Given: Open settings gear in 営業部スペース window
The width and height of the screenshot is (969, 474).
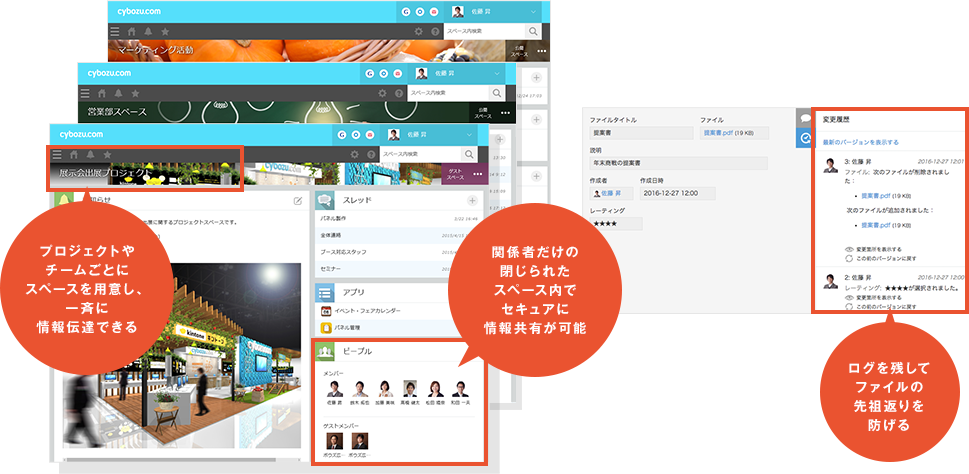Looking at the screenshot, I should 383,93.
